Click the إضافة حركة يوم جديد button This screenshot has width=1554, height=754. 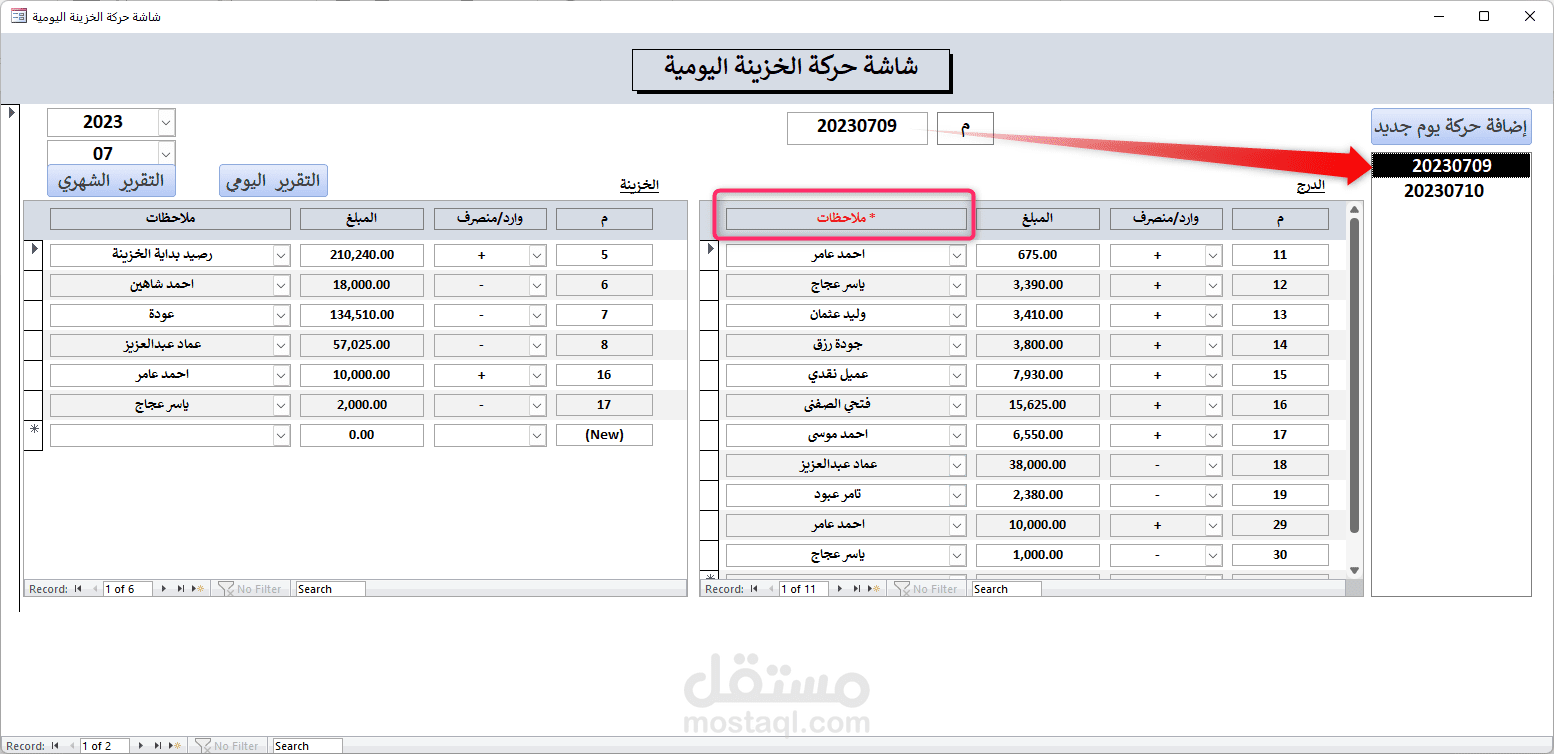coord(1450,126)
